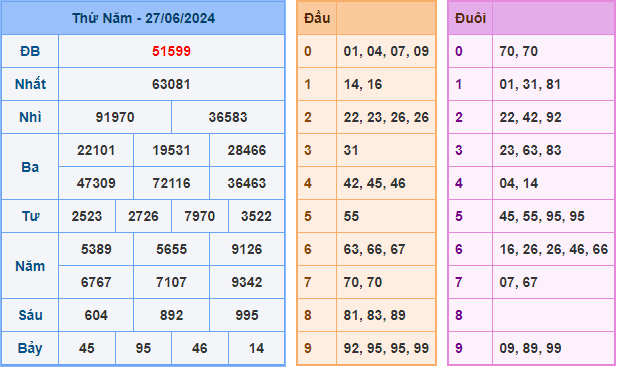Select second prize number 36583

pyautogui.click(x=228, y=117)
